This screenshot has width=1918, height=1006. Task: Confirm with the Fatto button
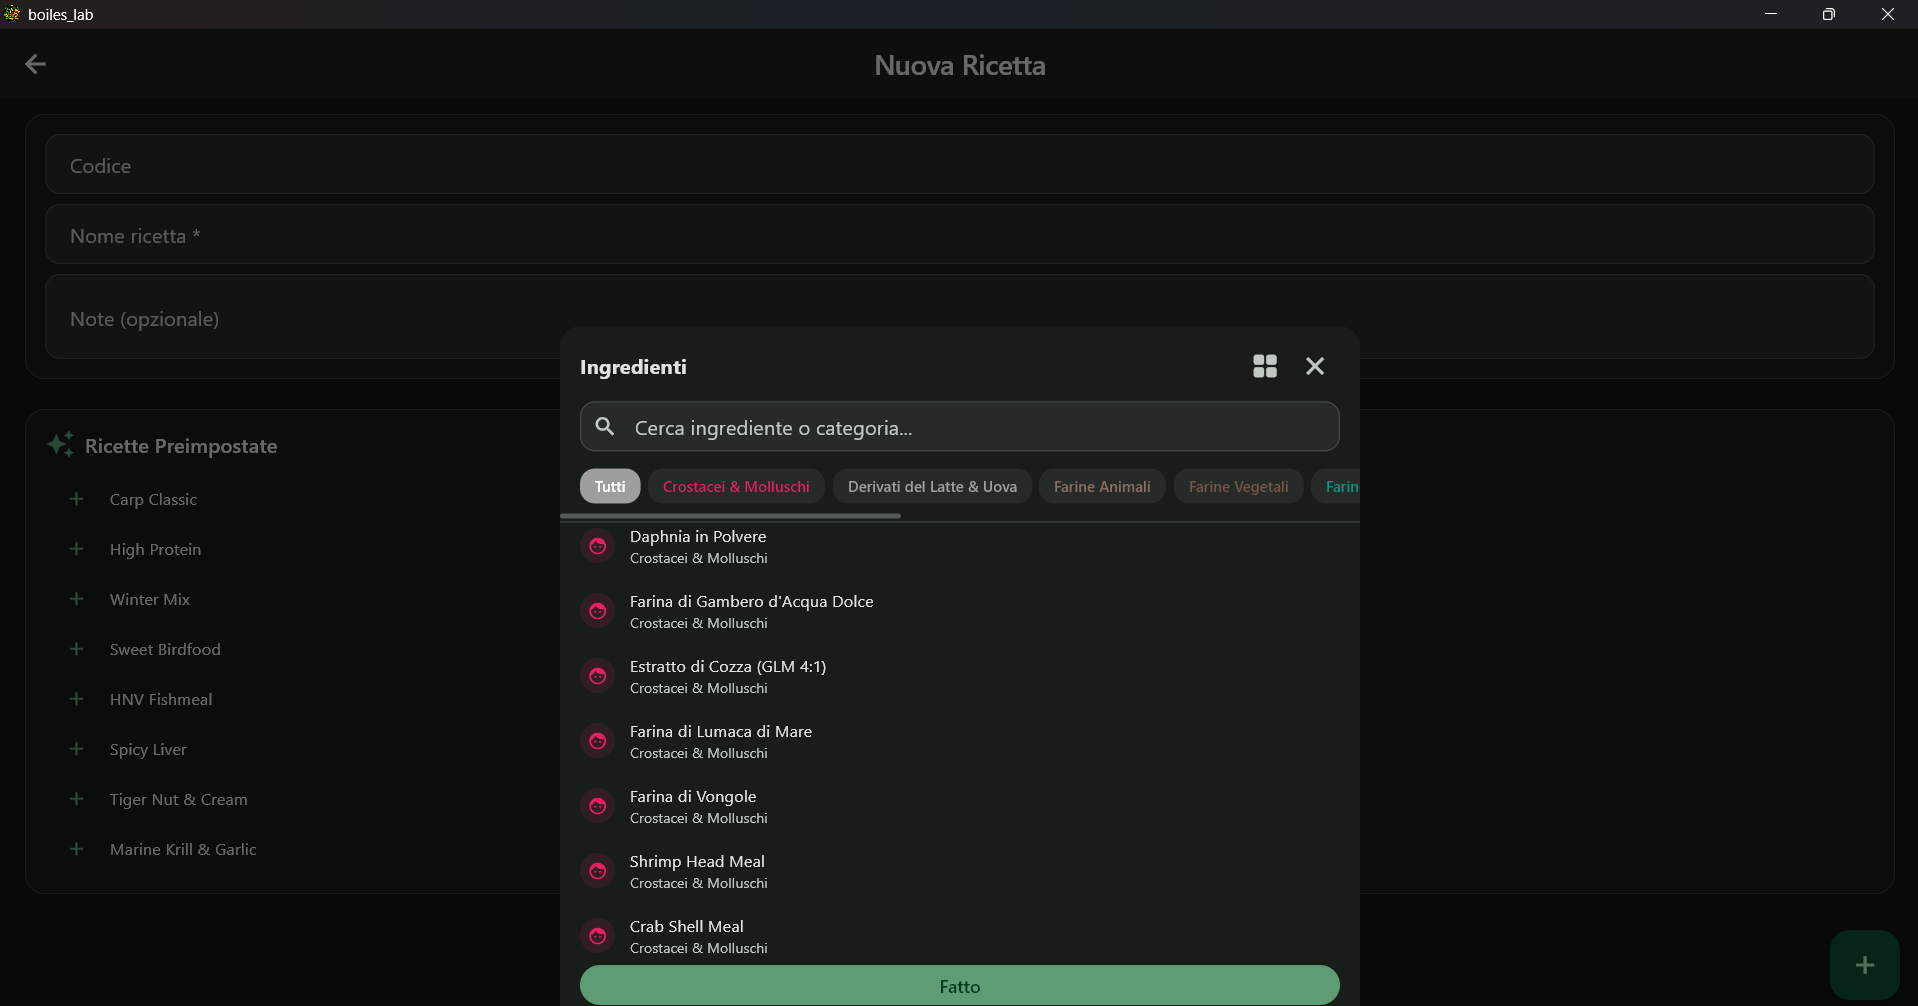pyautogui.click(x=959, y=985)
